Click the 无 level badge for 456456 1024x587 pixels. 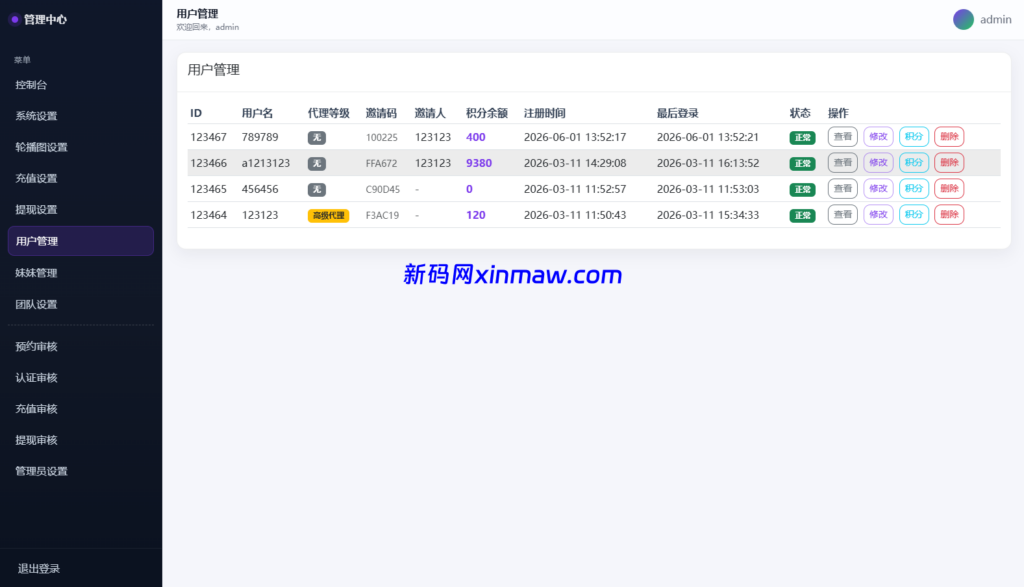coord(317,190)
